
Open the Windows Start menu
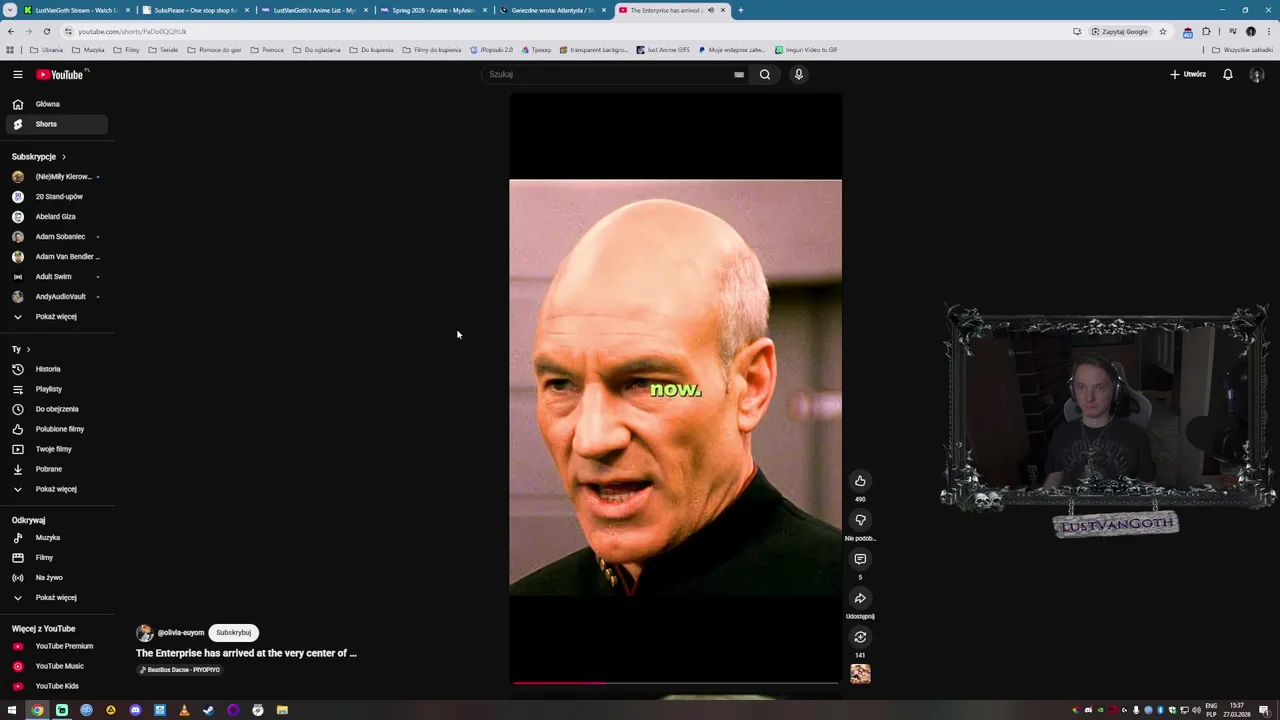(12, 710)
